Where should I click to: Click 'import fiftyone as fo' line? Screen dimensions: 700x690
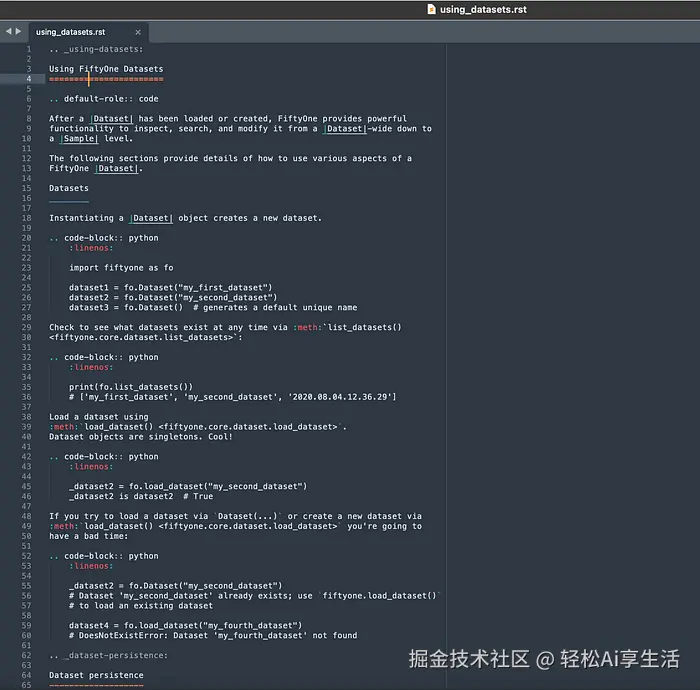coord(121,268)
